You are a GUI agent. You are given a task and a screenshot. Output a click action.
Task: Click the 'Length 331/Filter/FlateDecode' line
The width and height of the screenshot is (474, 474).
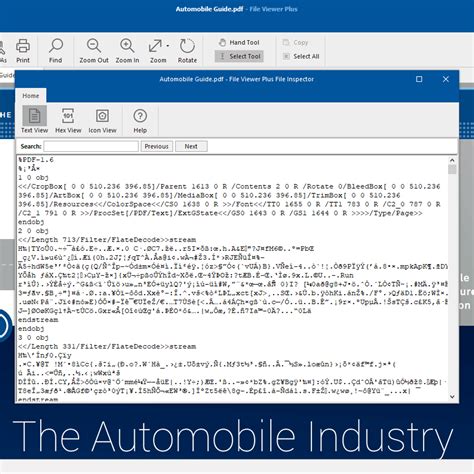tap(107, 346)
